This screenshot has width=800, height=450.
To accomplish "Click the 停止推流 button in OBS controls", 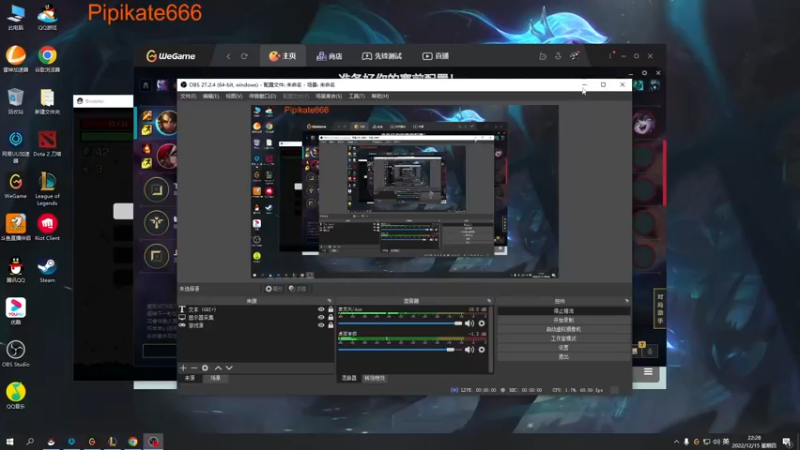I will point(563,311).
